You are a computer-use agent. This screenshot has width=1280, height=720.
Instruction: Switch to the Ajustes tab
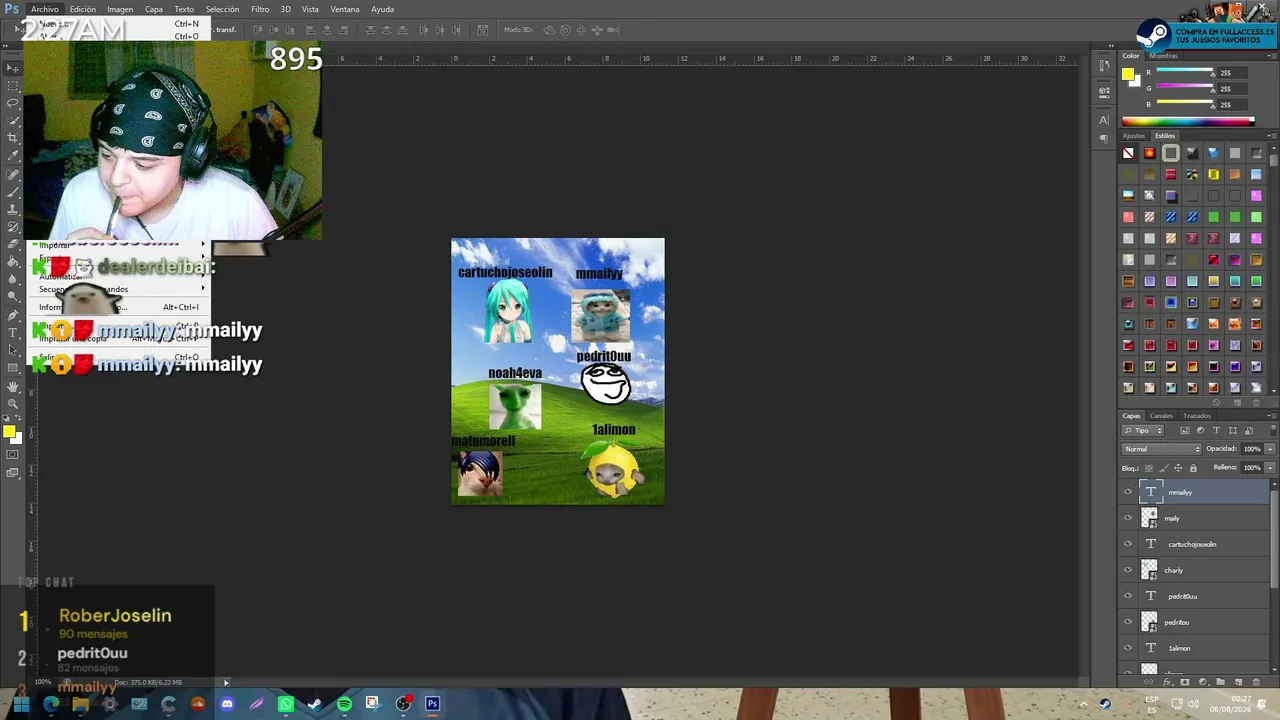(x=1133, y=136)
